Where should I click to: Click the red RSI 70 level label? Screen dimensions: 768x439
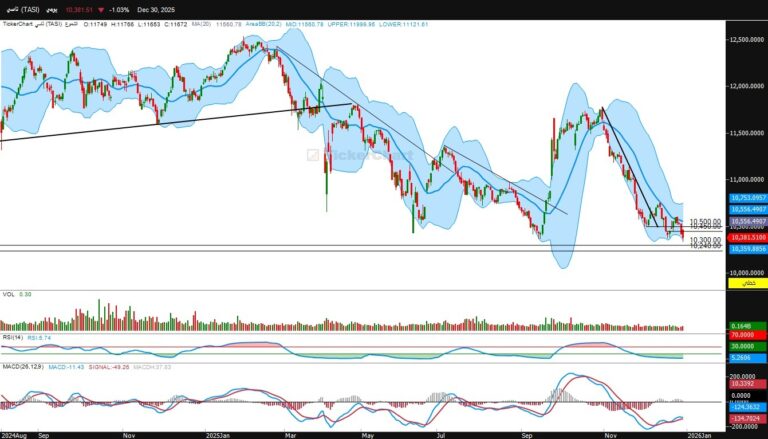(747, 336)
